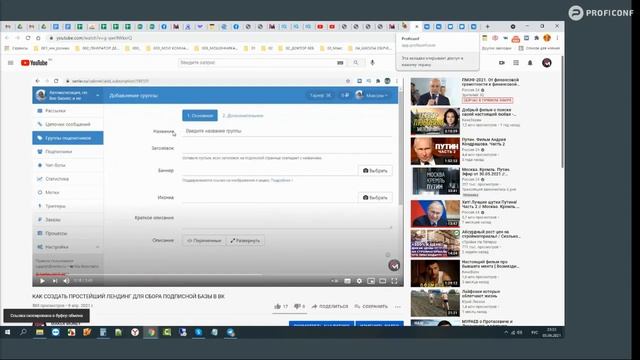Viewport: 640px width, 360px height.
Task: Open the Yandex browser taskbar icon
Action: click(x=135, y=332)
